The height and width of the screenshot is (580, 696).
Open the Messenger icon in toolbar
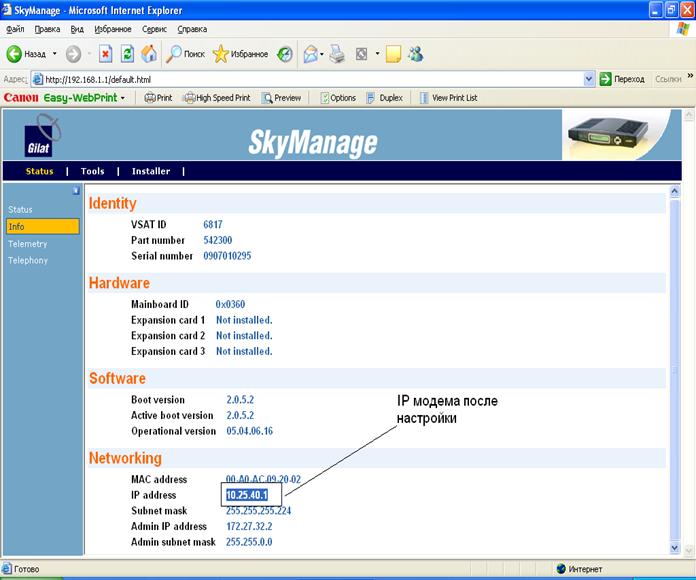tap(416, 54)
